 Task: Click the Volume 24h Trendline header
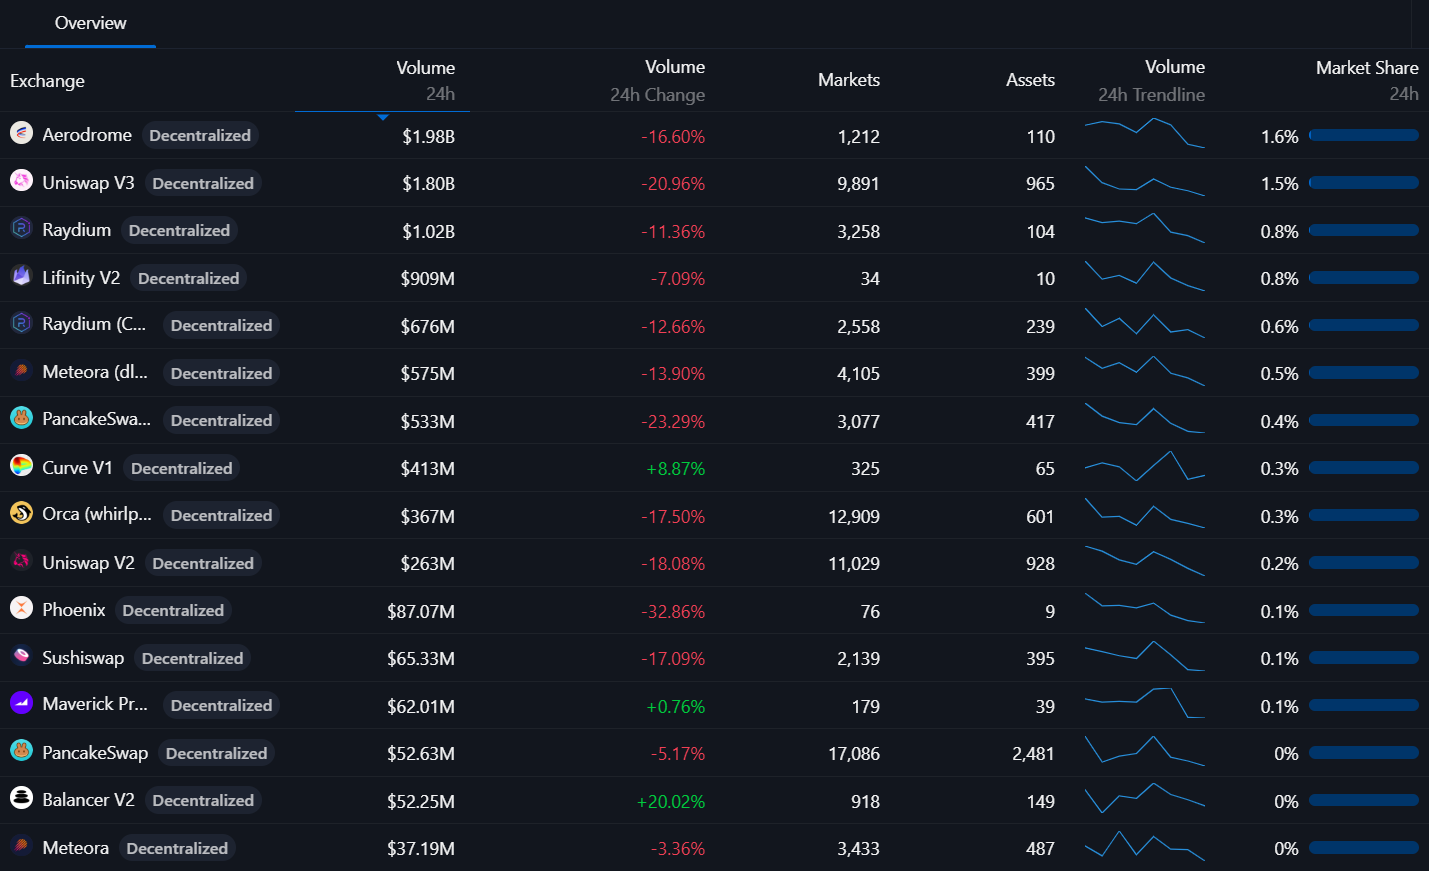point(1151,81)
